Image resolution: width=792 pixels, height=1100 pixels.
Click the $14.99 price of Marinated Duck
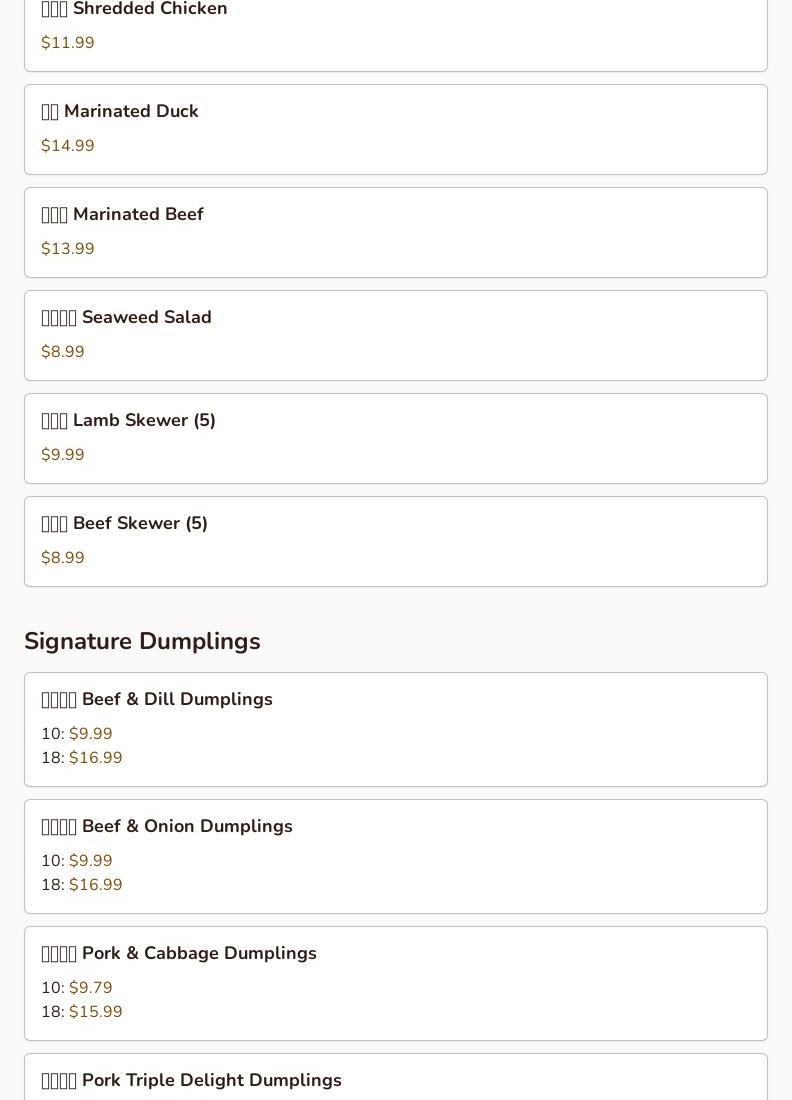pyautogui.click(x=67, y=145)
